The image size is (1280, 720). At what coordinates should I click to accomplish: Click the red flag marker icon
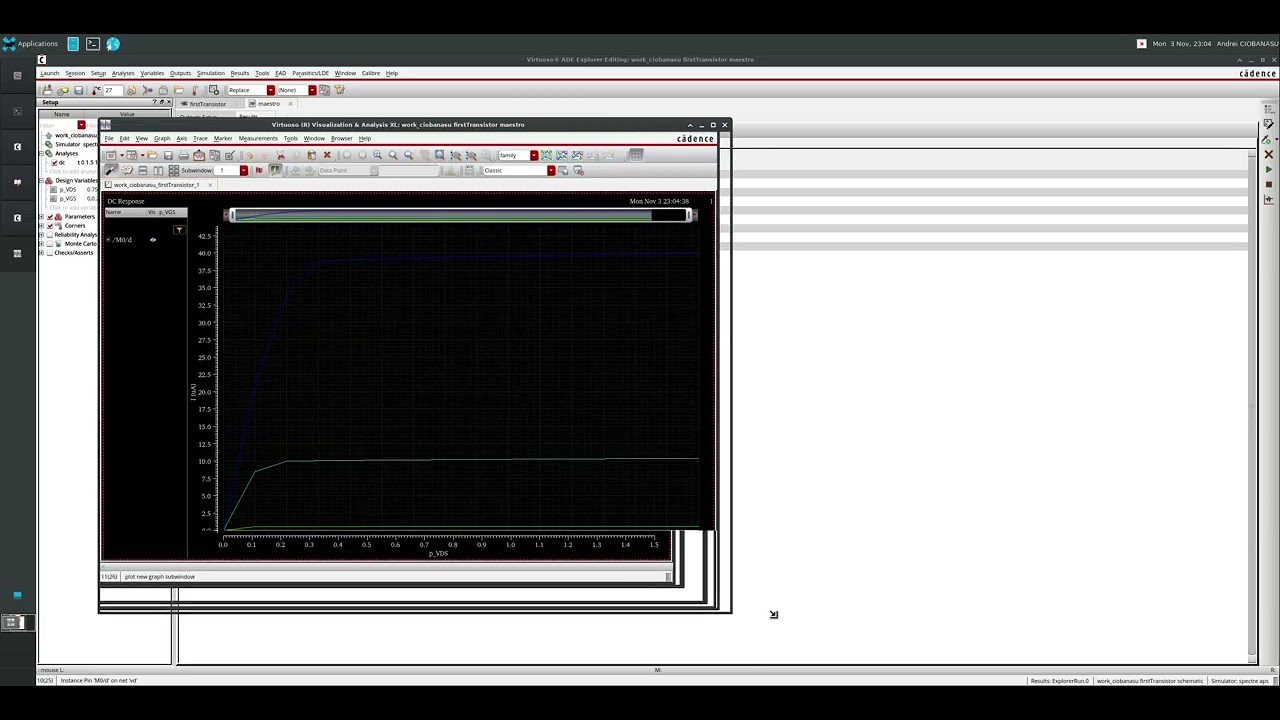click(x=259, y=170)
